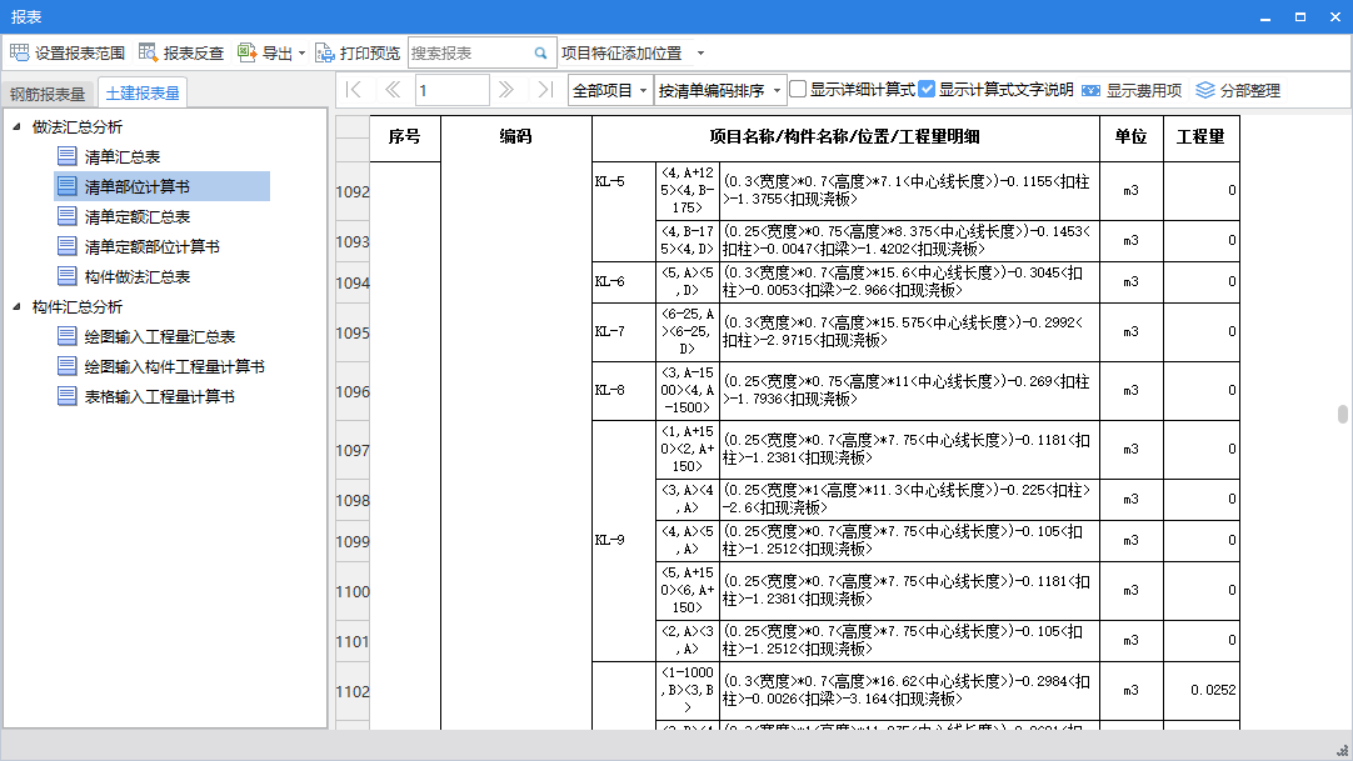
Task: Click the vertical scrollbar thumb
Action: point(1342,414)
